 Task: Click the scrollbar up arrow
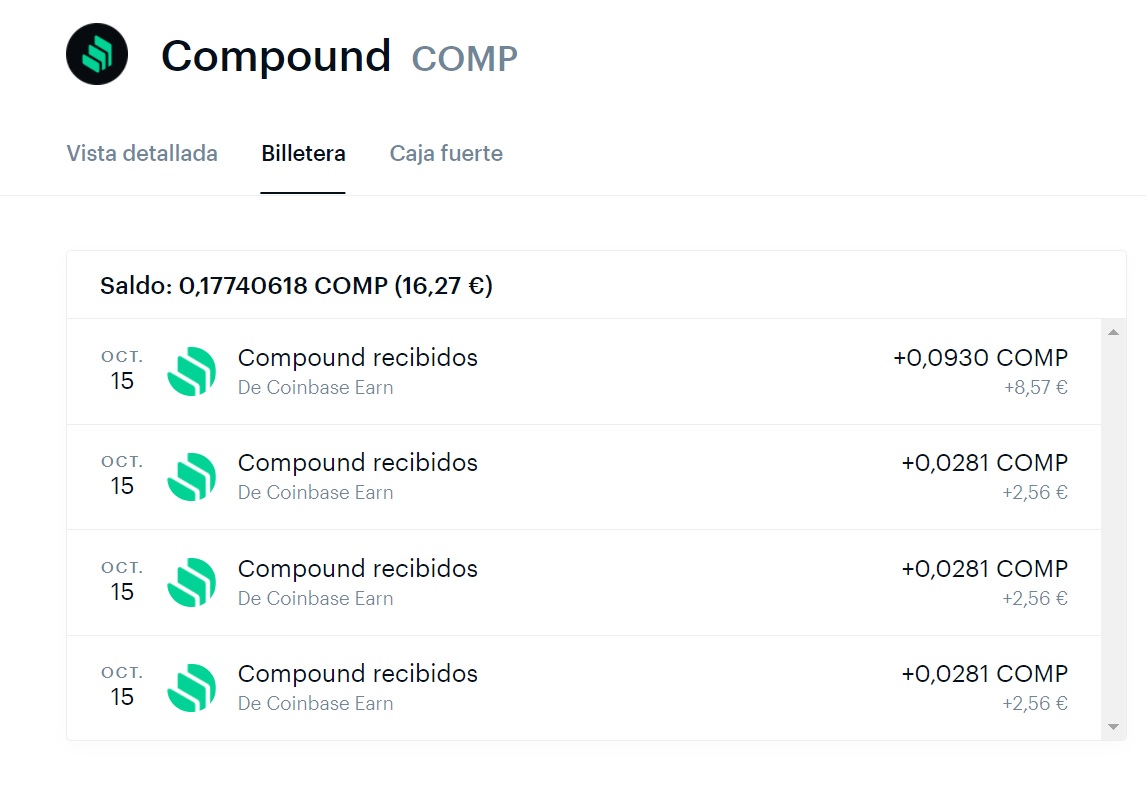pos(1113,330)
